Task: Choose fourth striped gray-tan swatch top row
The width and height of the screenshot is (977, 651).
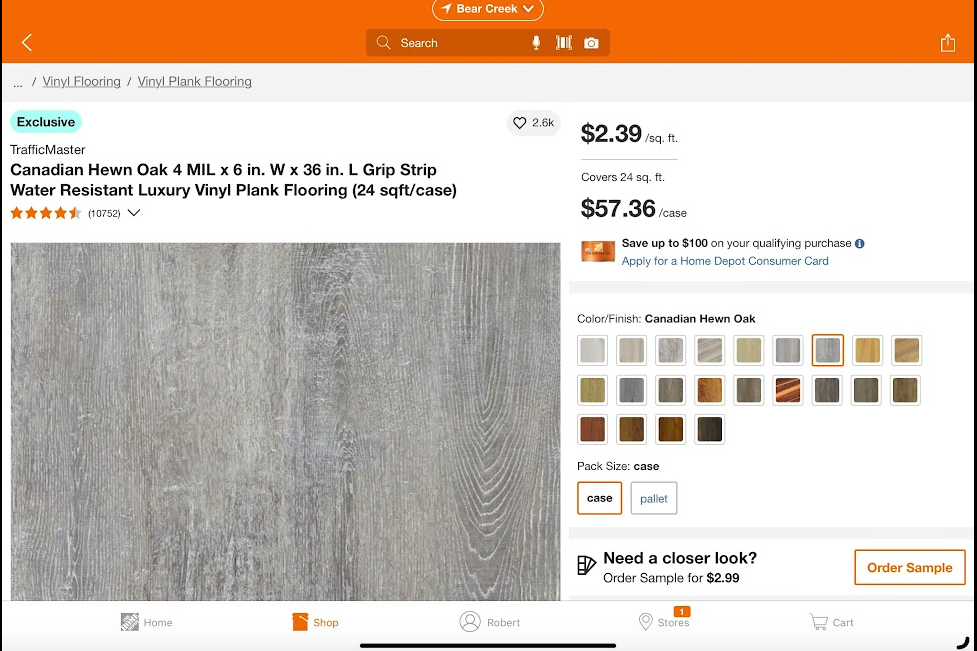Action: click(710, 350)
